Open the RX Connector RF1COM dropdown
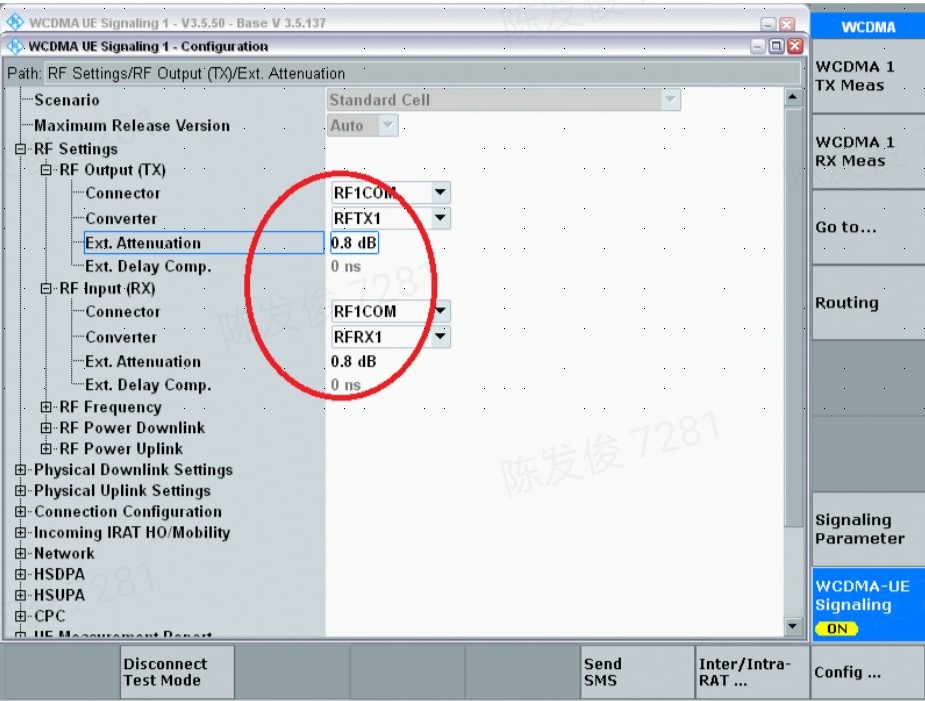The width and height of the screenshot is (925, 701). tap(440, 311)
